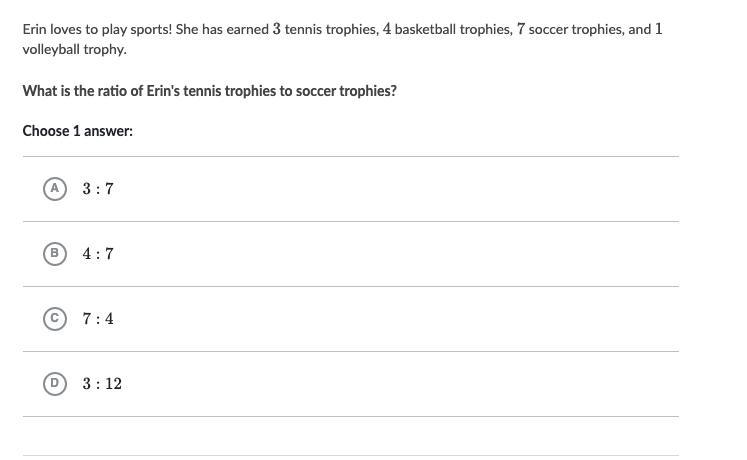747x460 pixels.
Task: Click the 'volleyball trophy.' text line
Action: tap(75, 50)
